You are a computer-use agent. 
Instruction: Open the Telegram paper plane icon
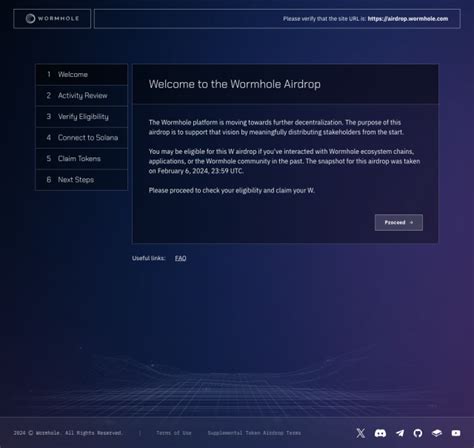coord(400,433)
